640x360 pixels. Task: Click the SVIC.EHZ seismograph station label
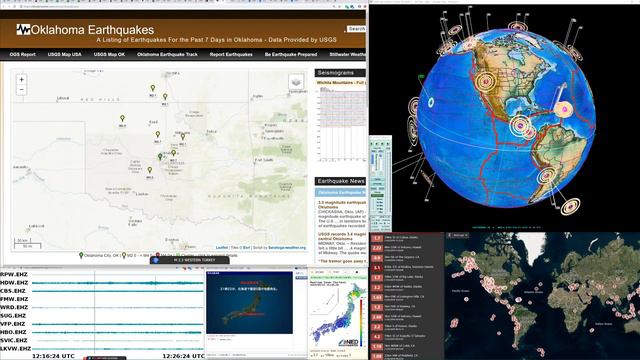tap(14, 340)
